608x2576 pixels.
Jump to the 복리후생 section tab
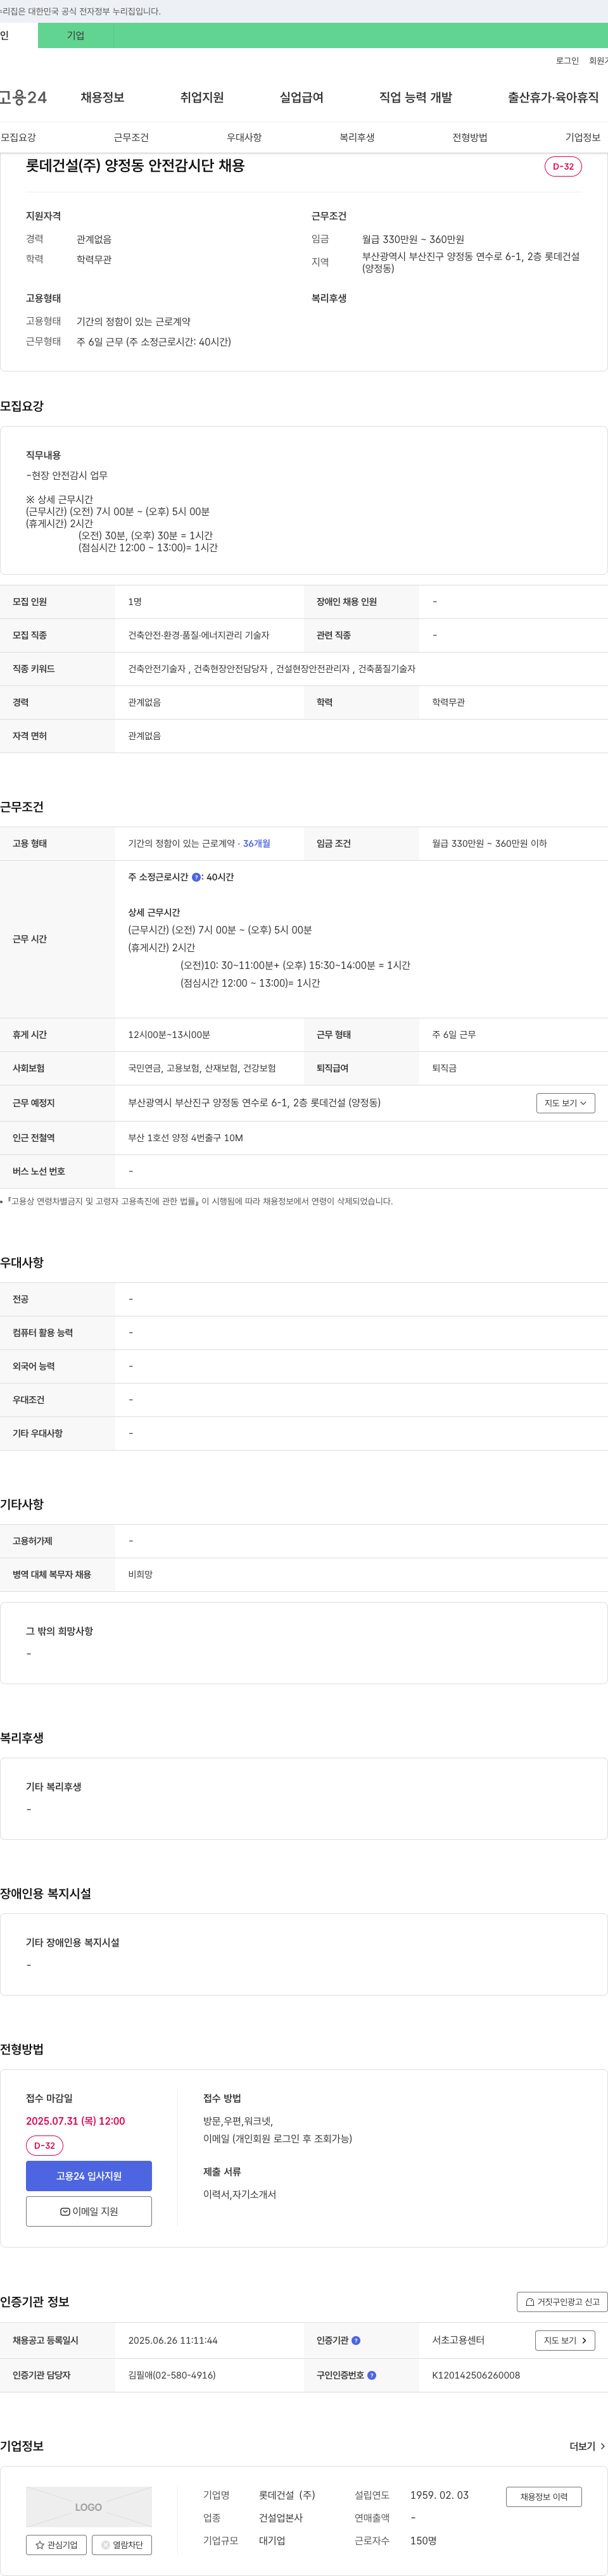[x=357, y=137]
